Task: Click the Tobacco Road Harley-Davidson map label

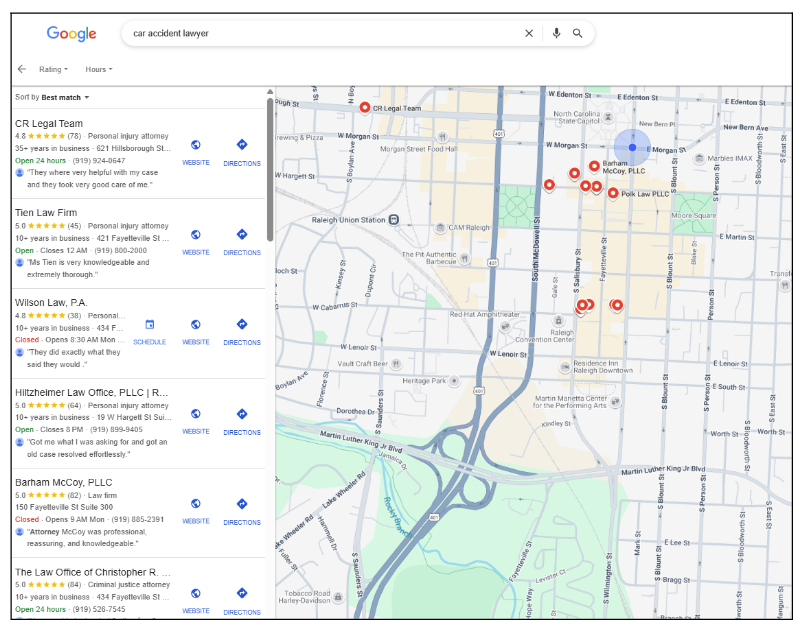Action: pyautogui.click(x=305, y=597)
